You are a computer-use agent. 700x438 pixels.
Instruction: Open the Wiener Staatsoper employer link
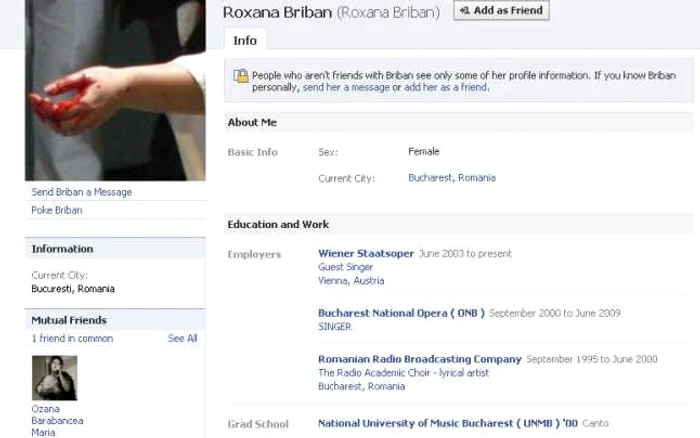click(366, 254)
